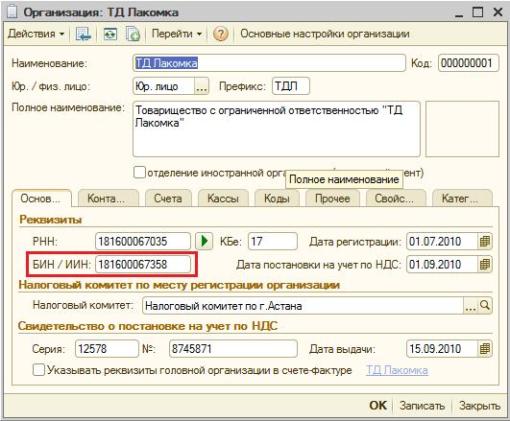
Task: Open calendar for Дата регистрации
Action: (x=485, y=241)
